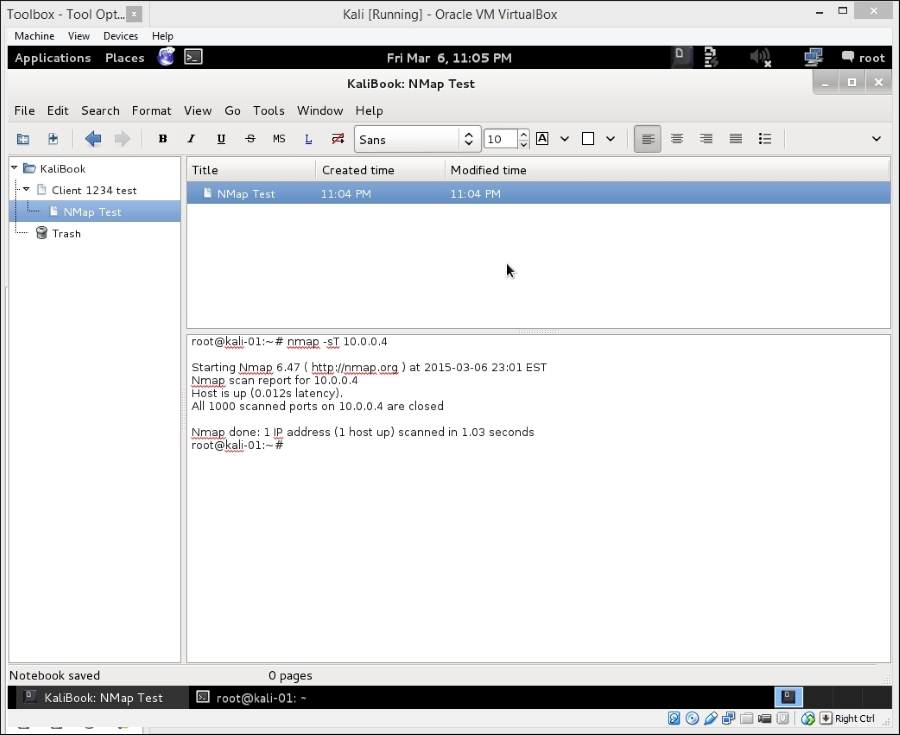Launch the Iceweasel browser icon
Viewport: 900px width, 735px height.
pyautogui.click(x=166, y=57)
